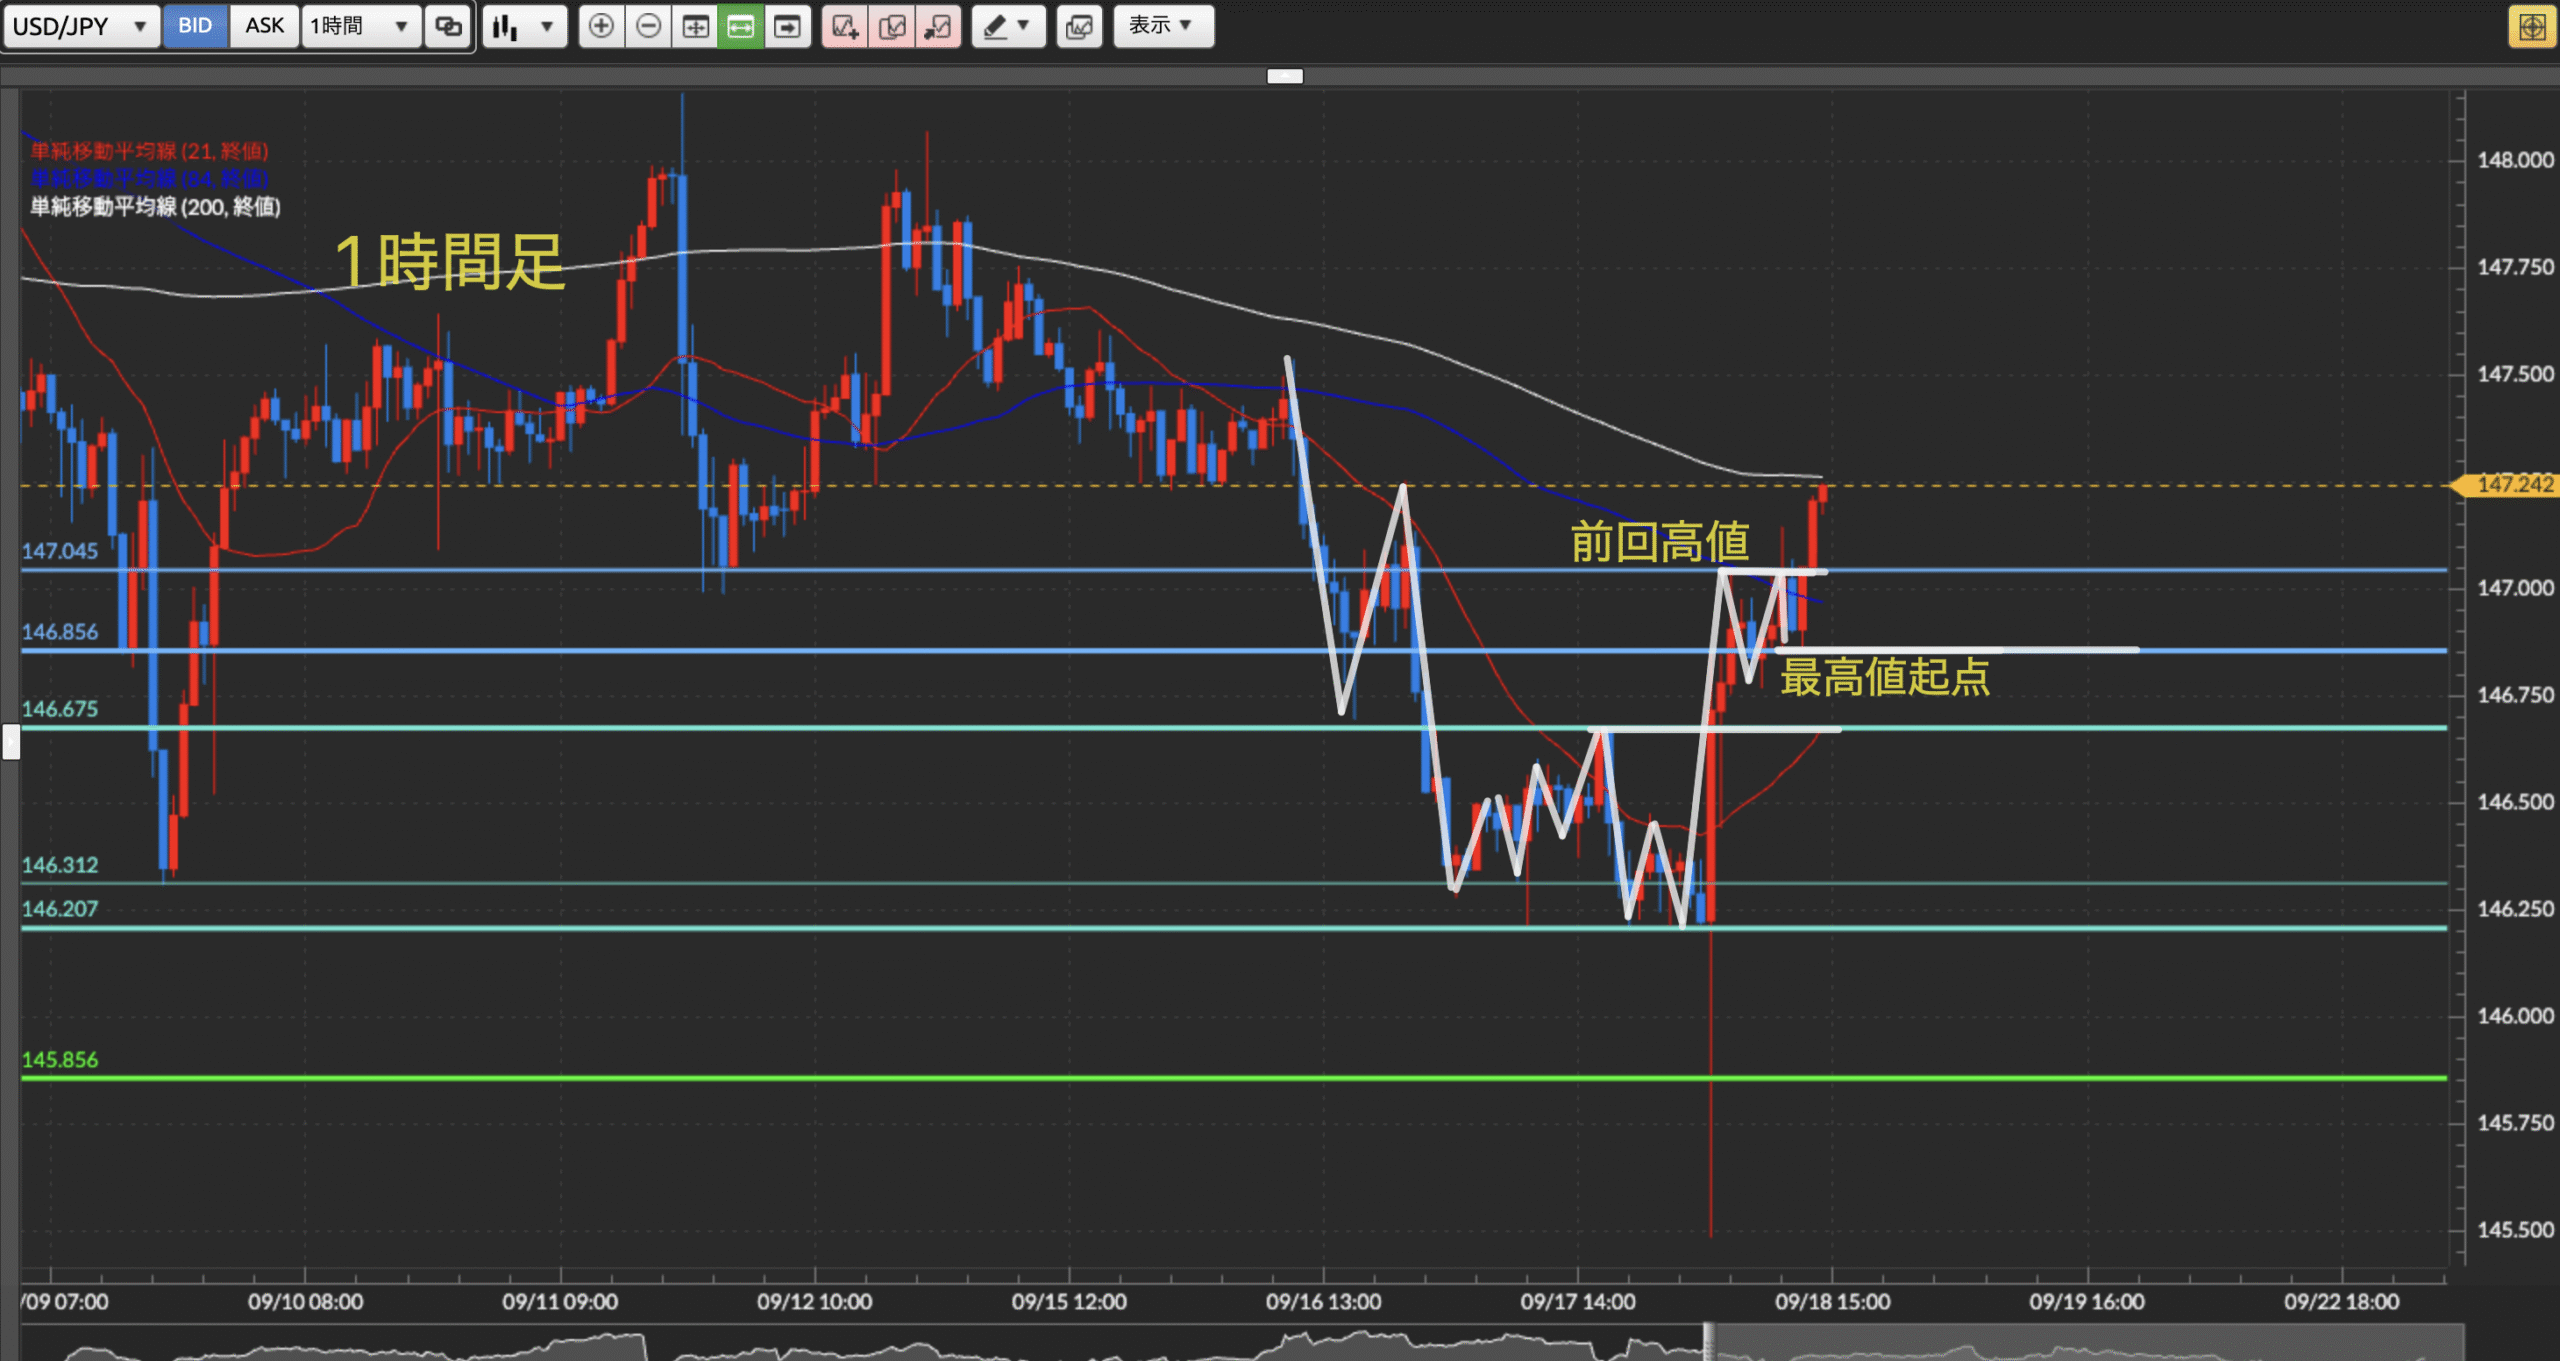Click the 145.500 price axis label
Screen dimensions: 2560x1361
2515,1230
